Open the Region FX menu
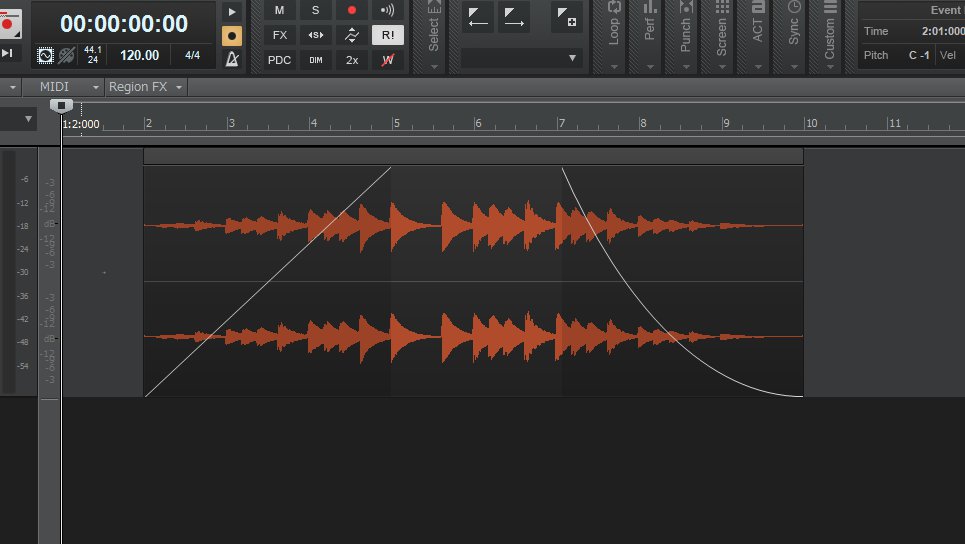 tap(145, 87)
